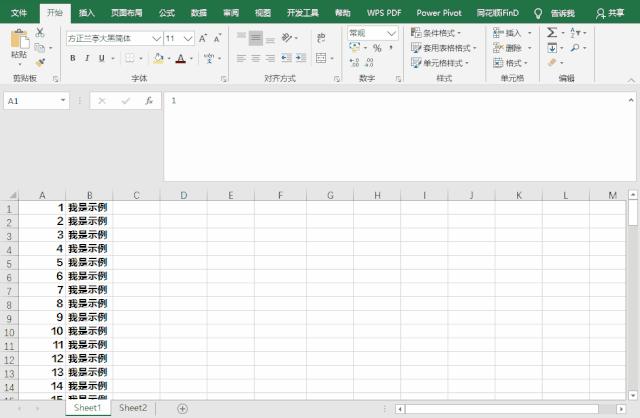The width and height of the screenshot is (640, 418).
Task: Click decrease decimal icon
Action: pyautogui.click(x=369, y=62)
